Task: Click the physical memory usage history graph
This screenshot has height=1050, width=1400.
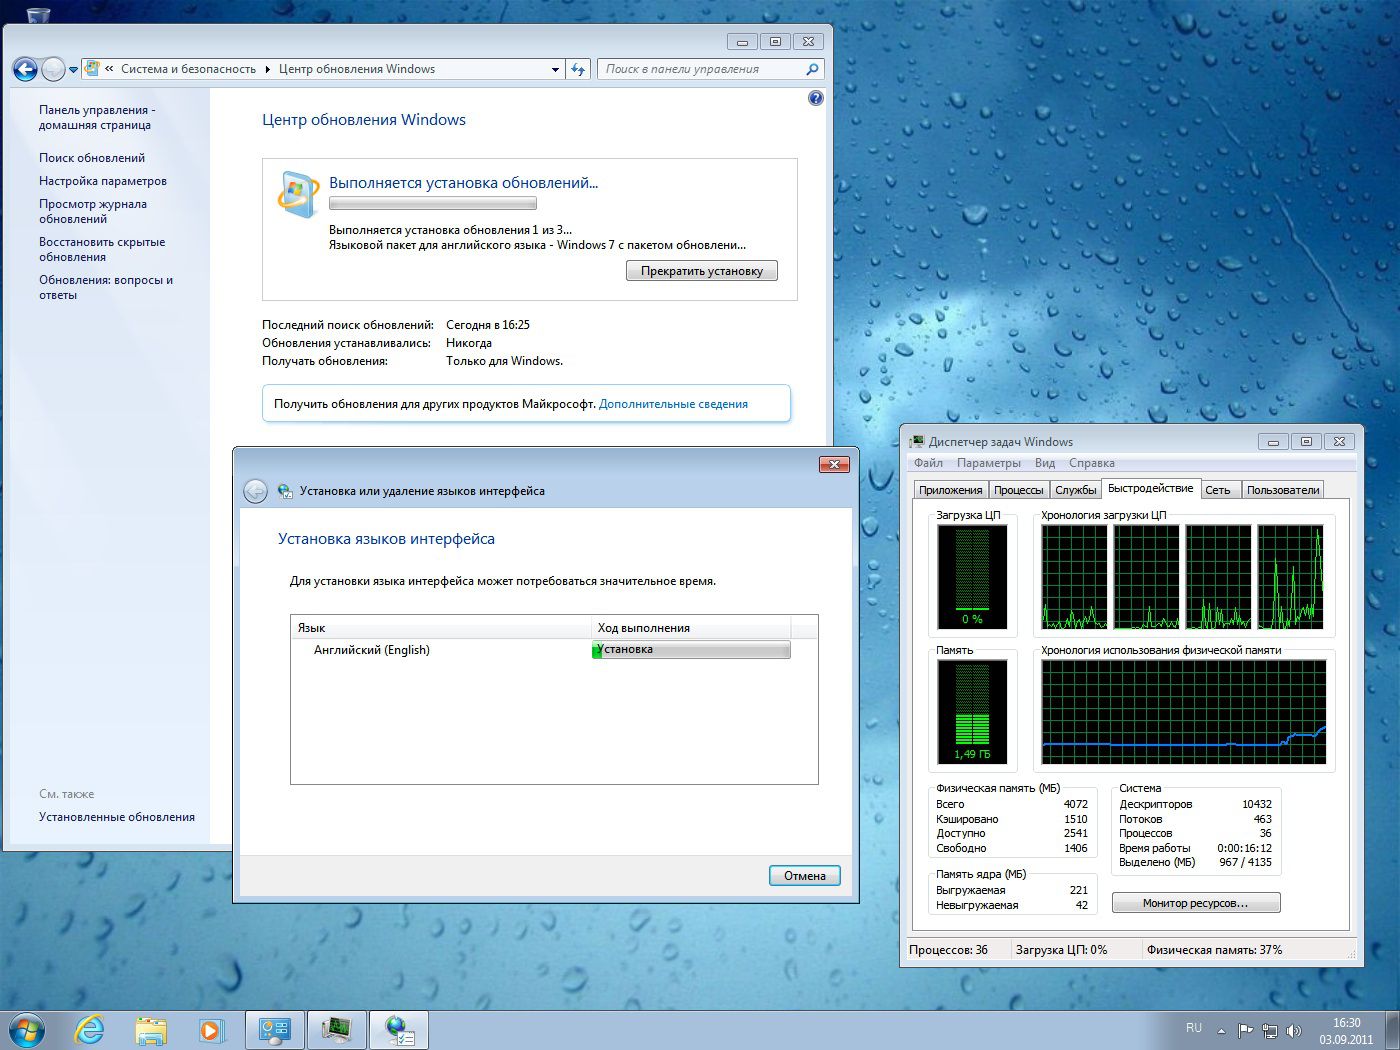Action: click(x=1184, y=712)
